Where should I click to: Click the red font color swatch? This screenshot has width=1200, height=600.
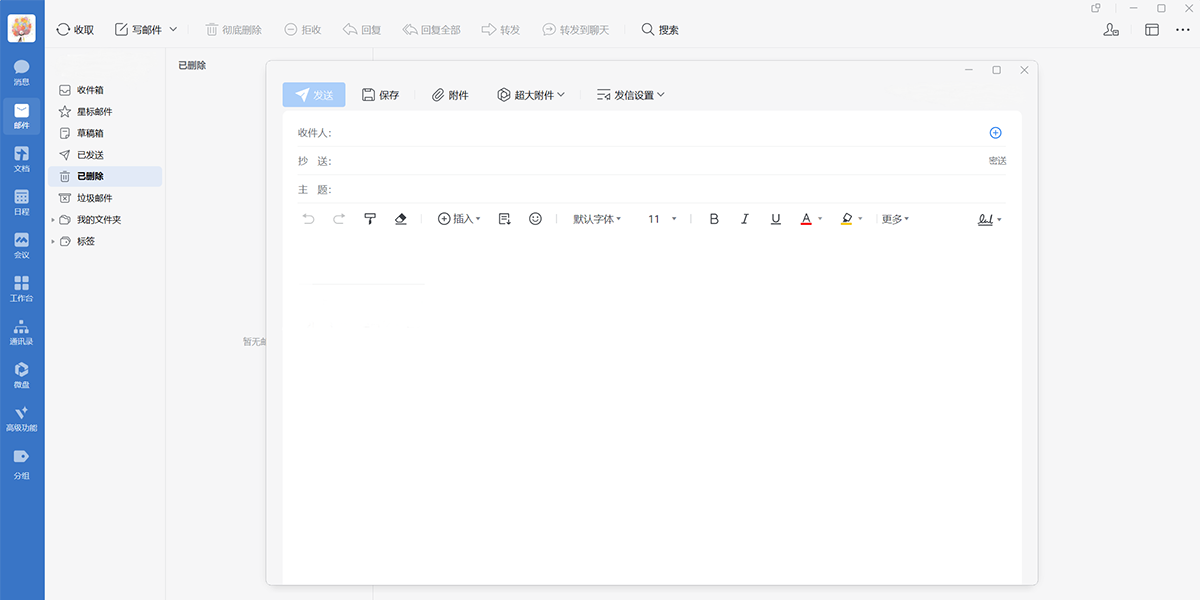(x=806, y=219)
